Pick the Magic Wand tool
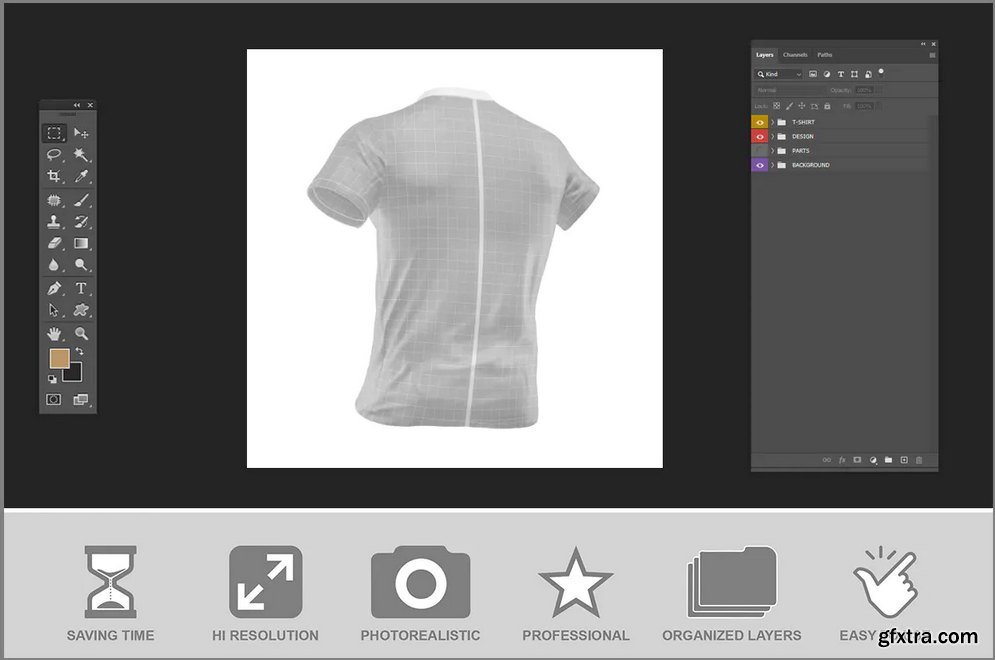 click(82, 155)
